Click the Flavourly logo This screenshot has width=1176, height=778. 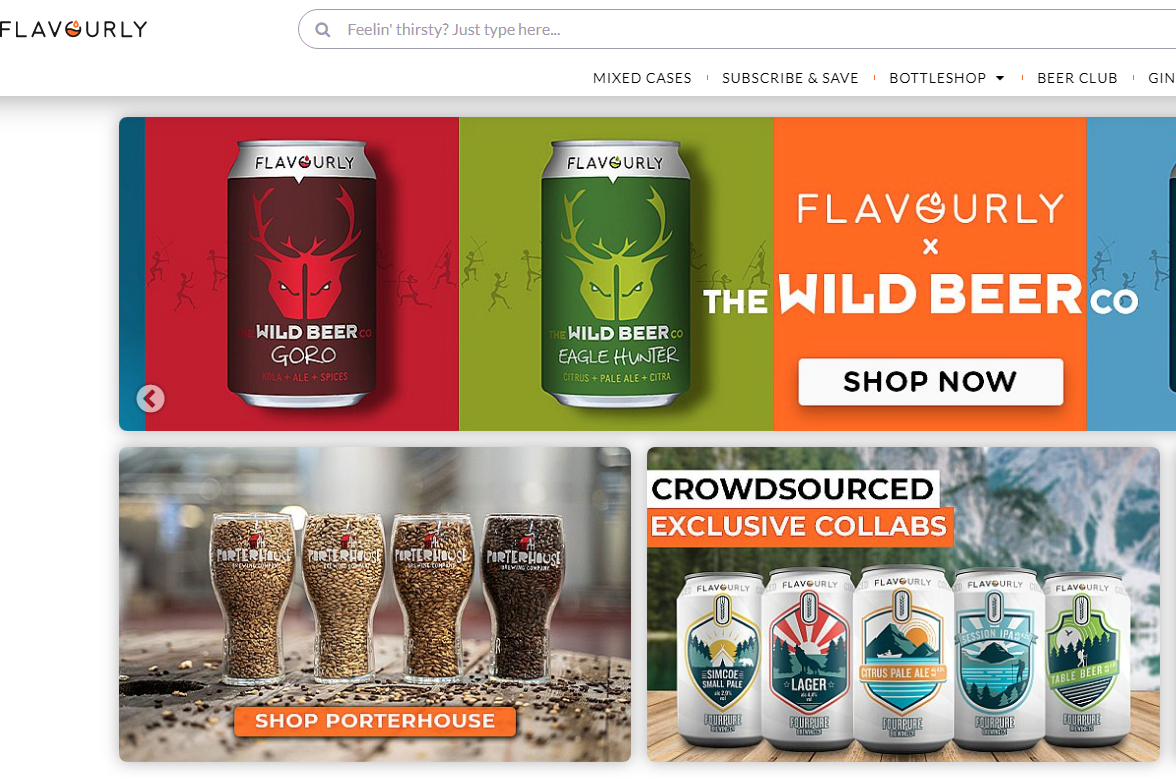(74, 29)
